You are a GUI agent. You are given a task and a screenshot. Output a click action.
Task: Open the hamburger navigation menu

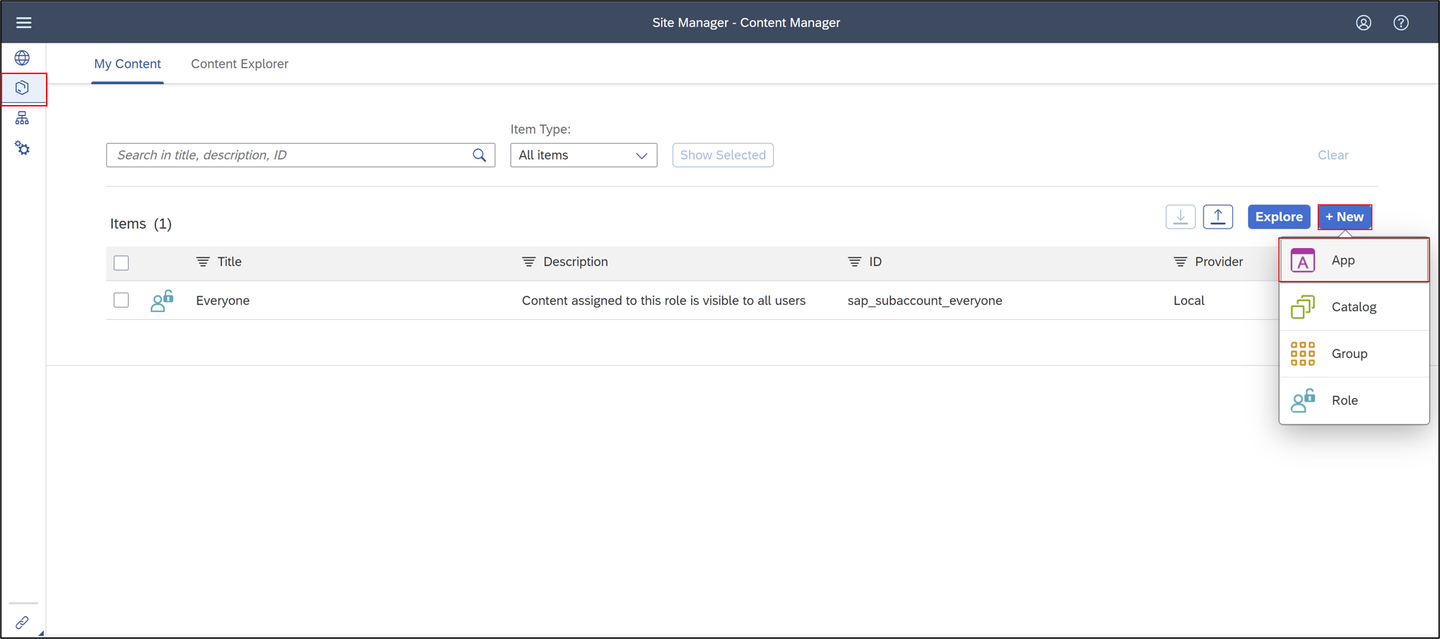pos(24,22)
